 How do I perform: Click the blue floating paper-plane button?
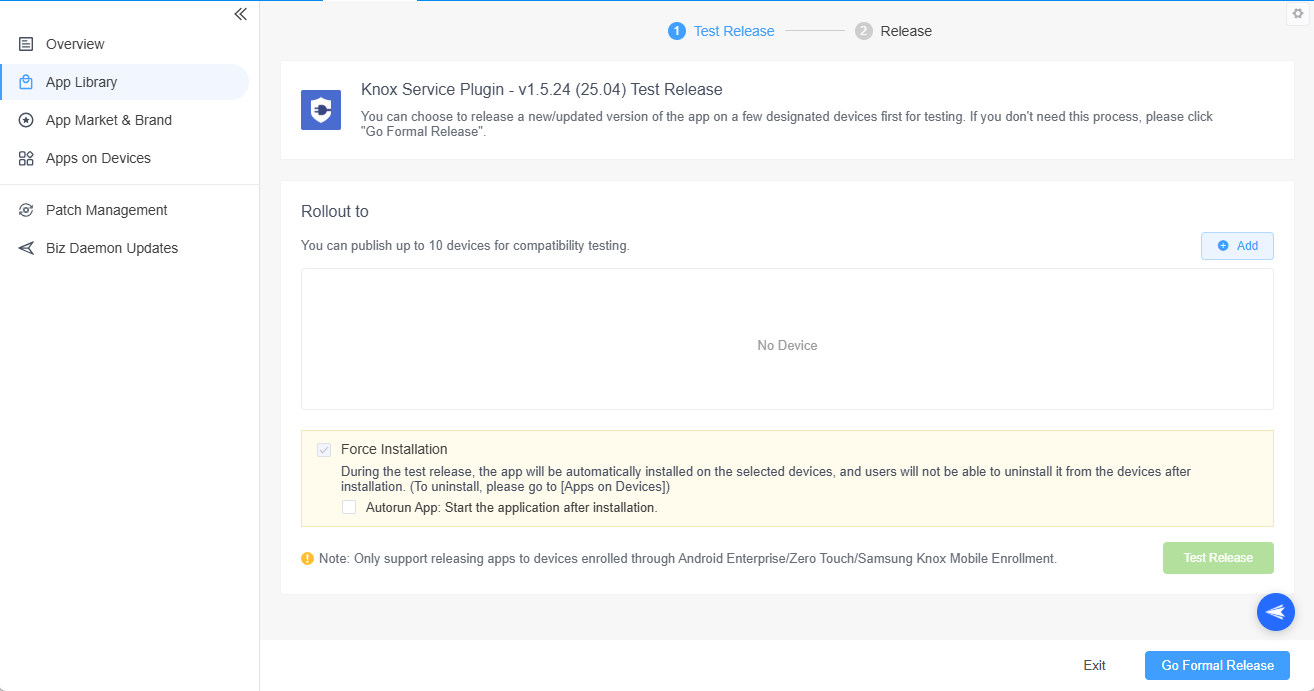(1275, 612)
